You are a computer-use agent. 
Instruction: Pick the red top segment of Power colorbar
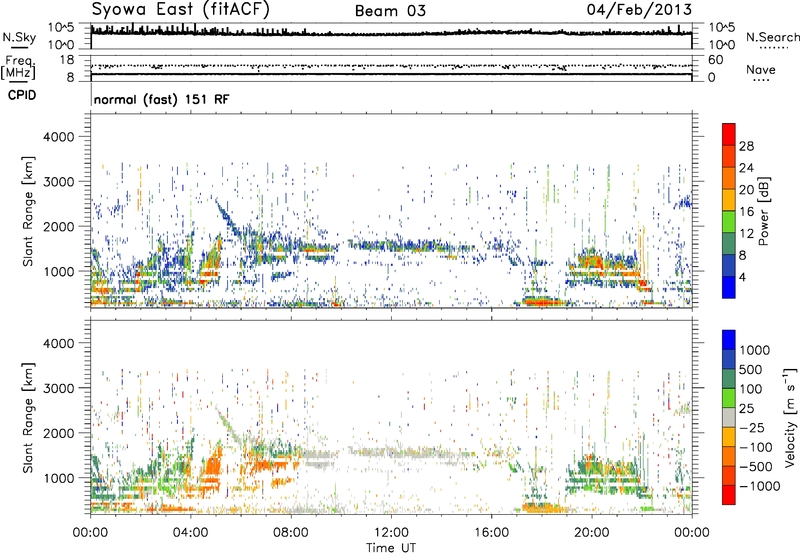(729, 134)
